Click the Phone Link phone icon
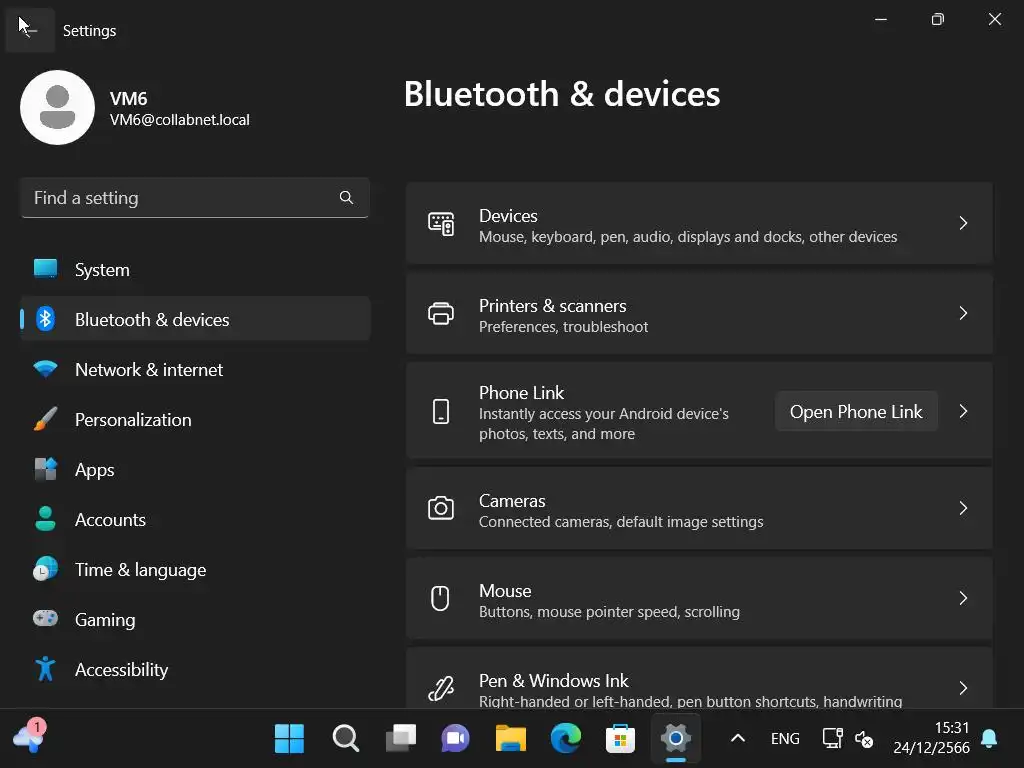 click(x=441, y=411)
